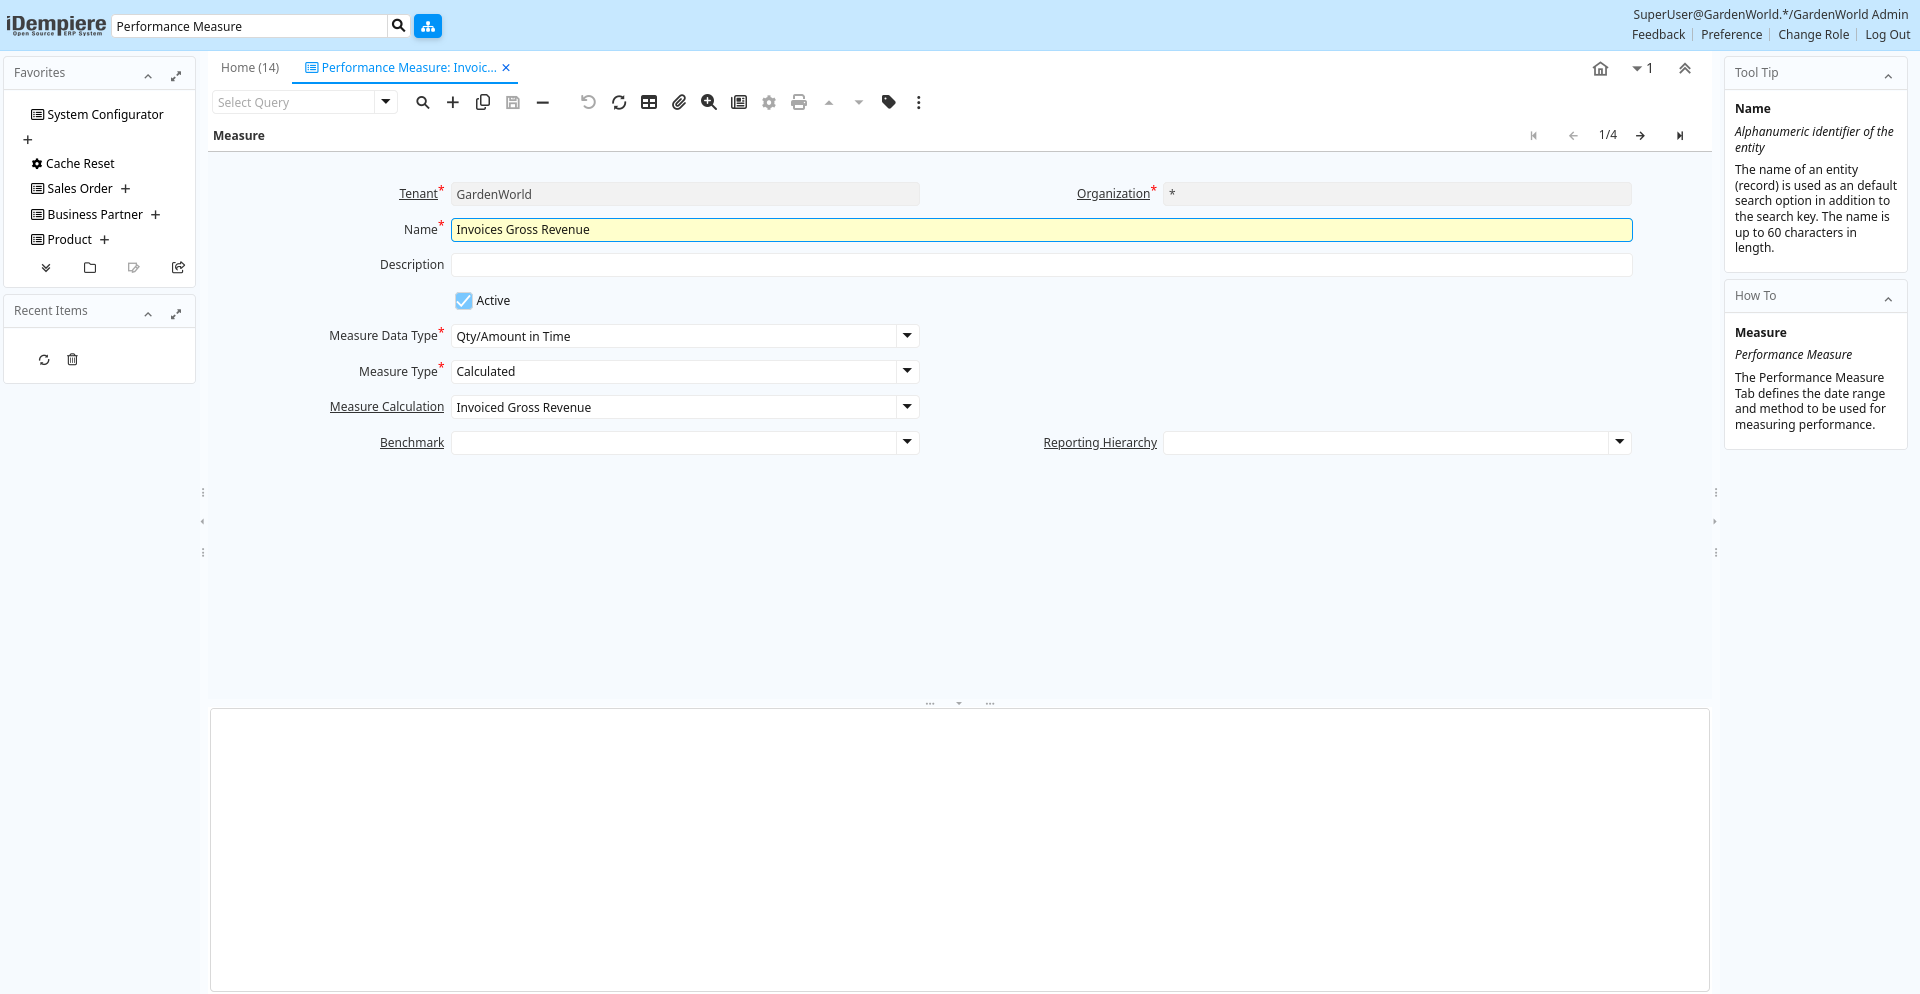Click the Copy Record icon
The width and height of the screenshot is (1920, 994).
click(483, 102)
